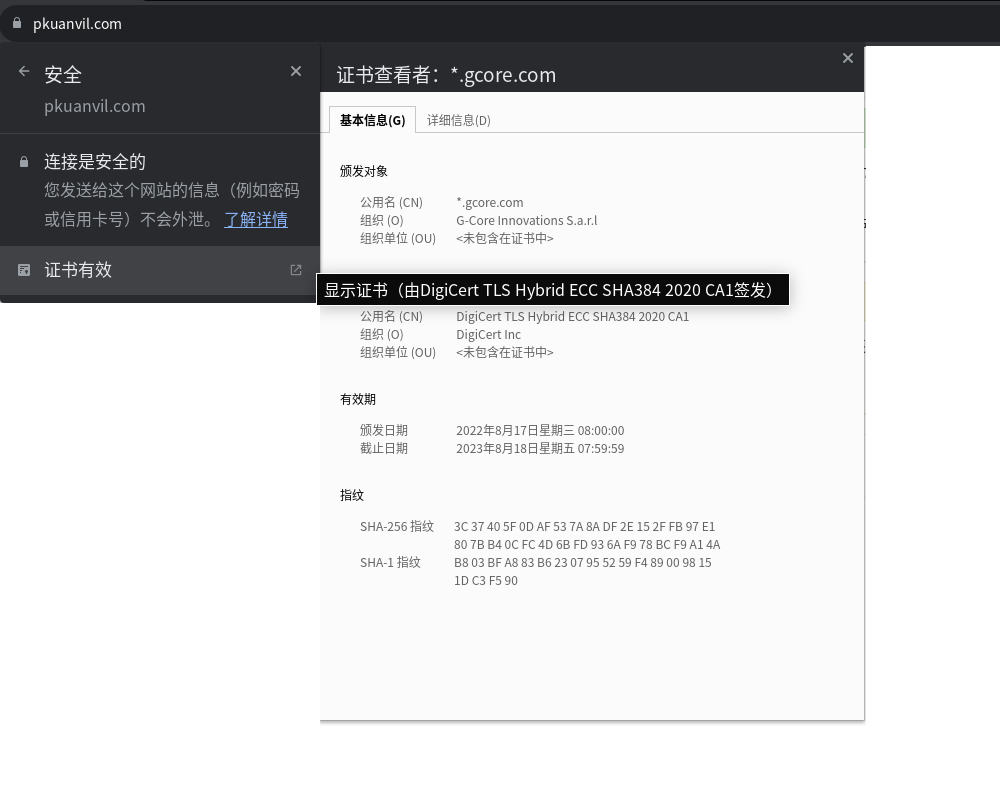The image size is (1000, 791).
Task: Dismiss the 安全 panel with its X
Action: coord(295,71)
